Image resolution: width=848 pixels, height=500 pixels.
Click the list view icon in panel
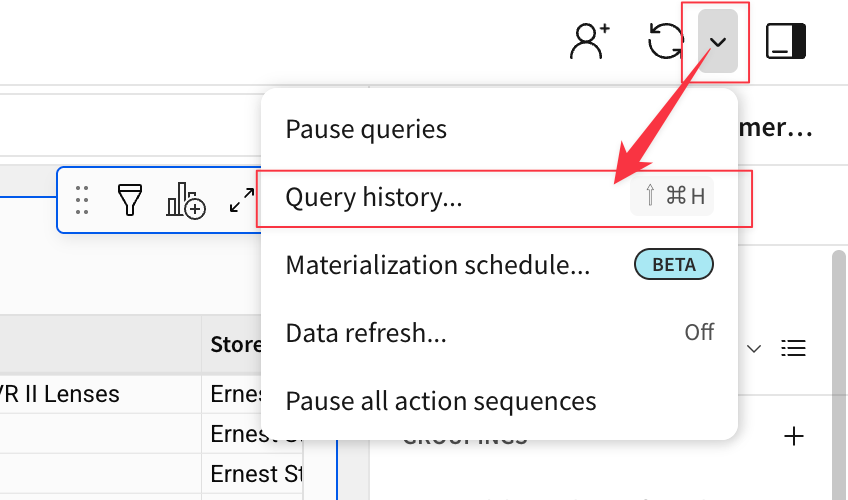click(794, 348)
